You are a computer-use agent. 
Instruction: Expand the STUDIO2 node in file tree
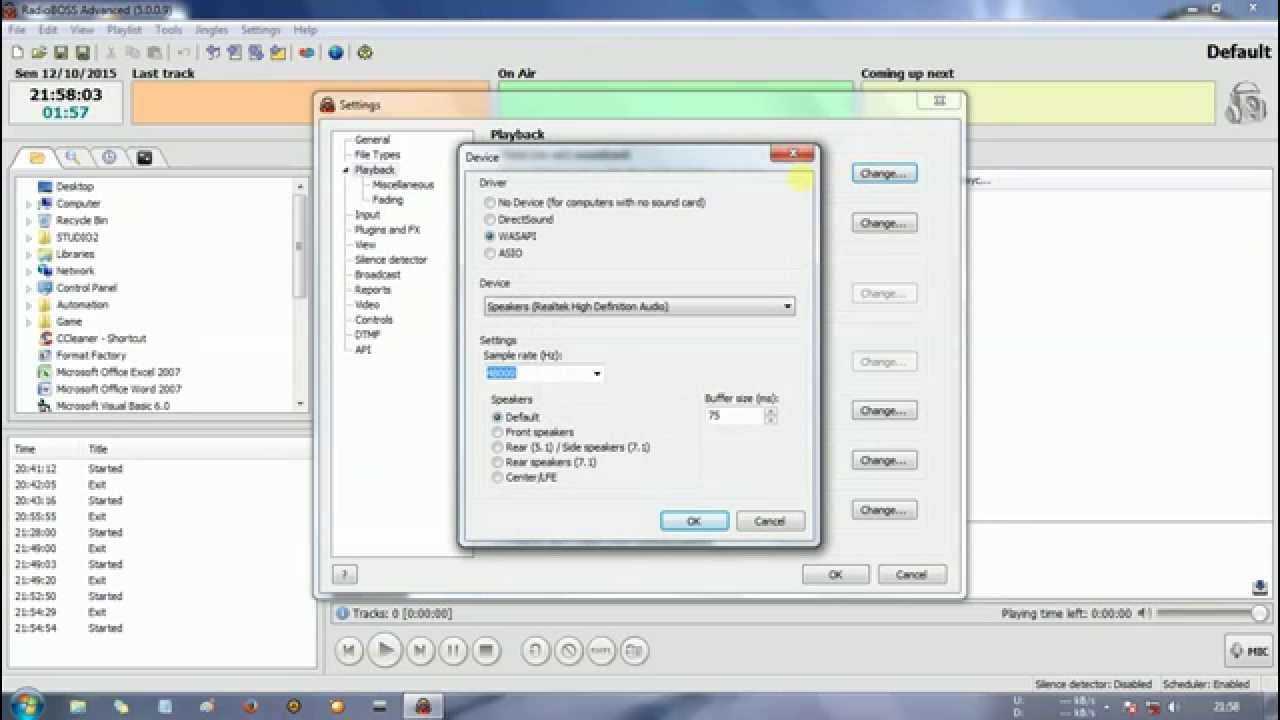coord(29,238)
